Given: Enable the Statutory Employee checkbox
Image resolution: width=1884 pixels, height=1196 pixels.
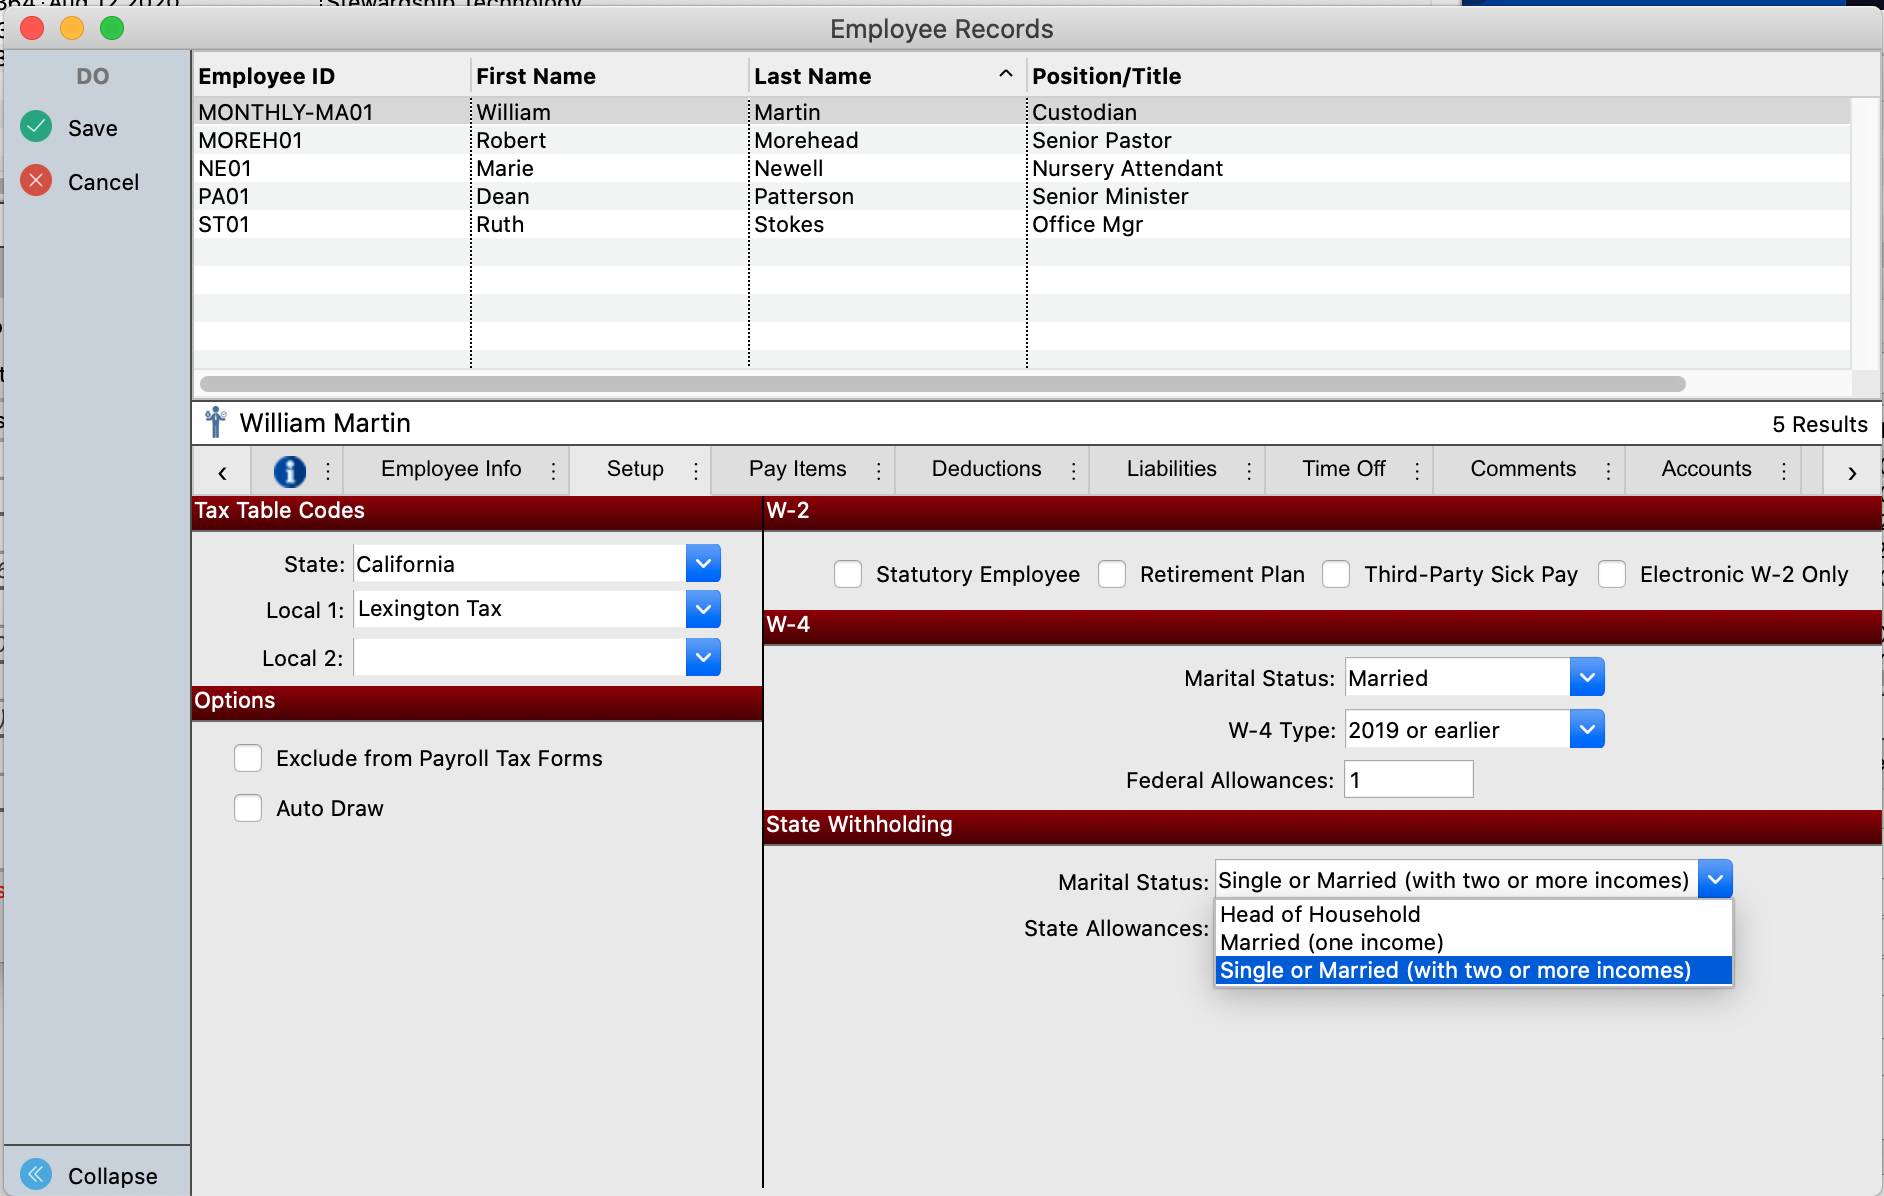Looking at the screenshot, I should [848, 574].
